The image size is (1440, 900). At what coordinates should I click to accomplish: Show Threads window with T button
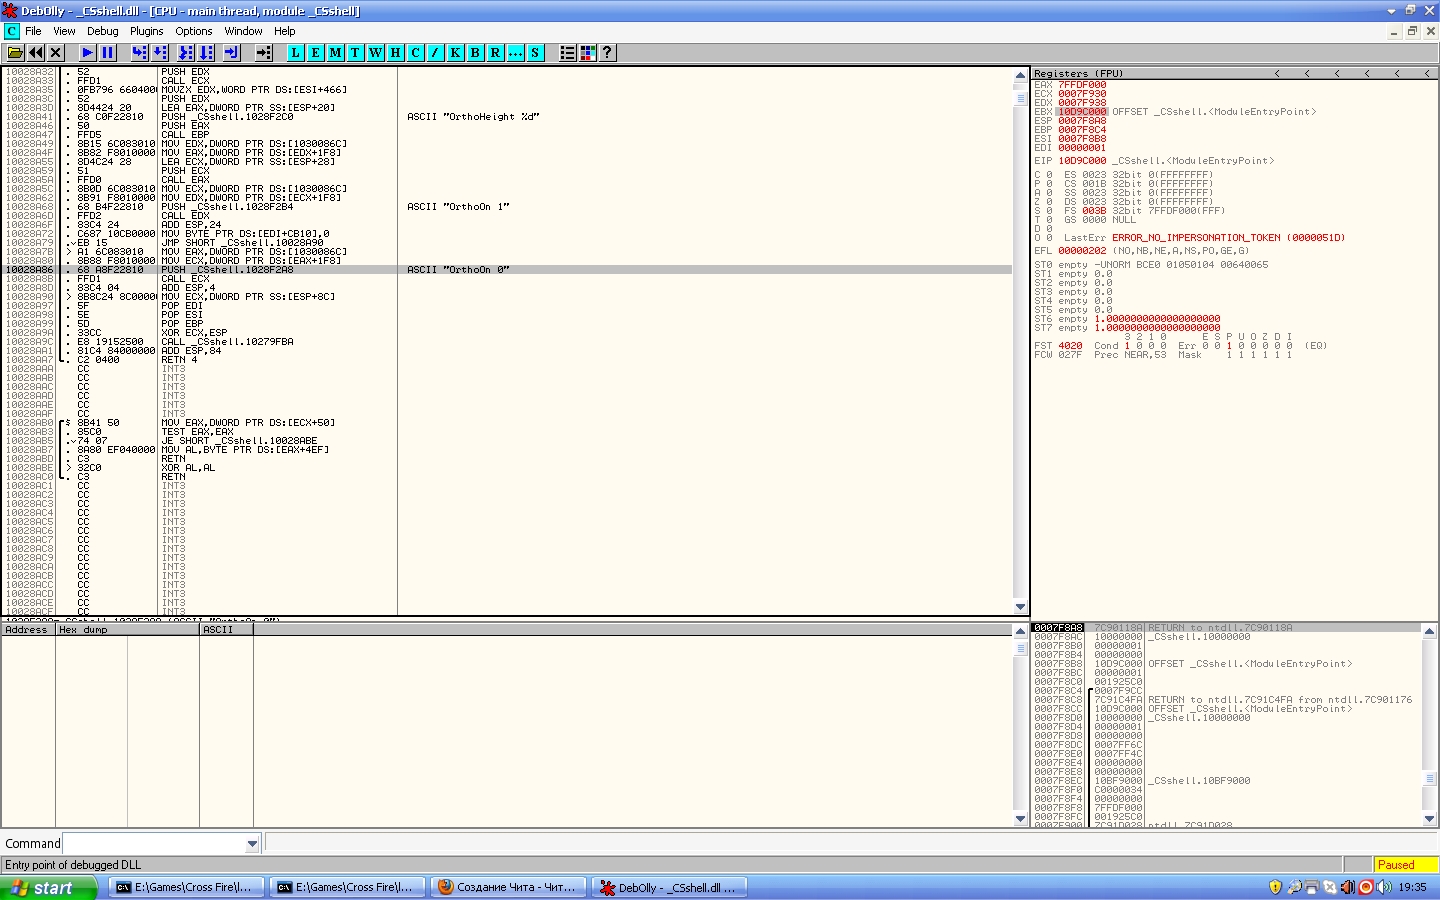(x=355, y=53)
